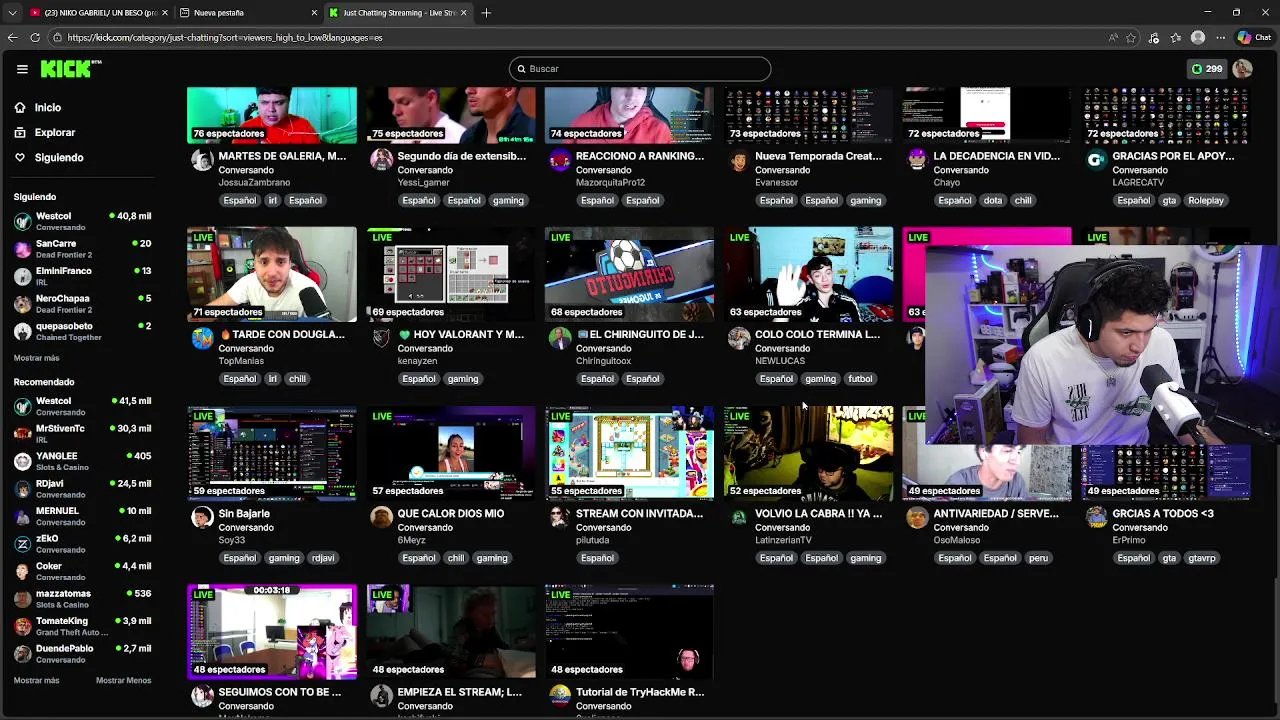Click LatinzerianTV channel avatar
This screenshot has width=1280, height=720.
coord(738,517)
